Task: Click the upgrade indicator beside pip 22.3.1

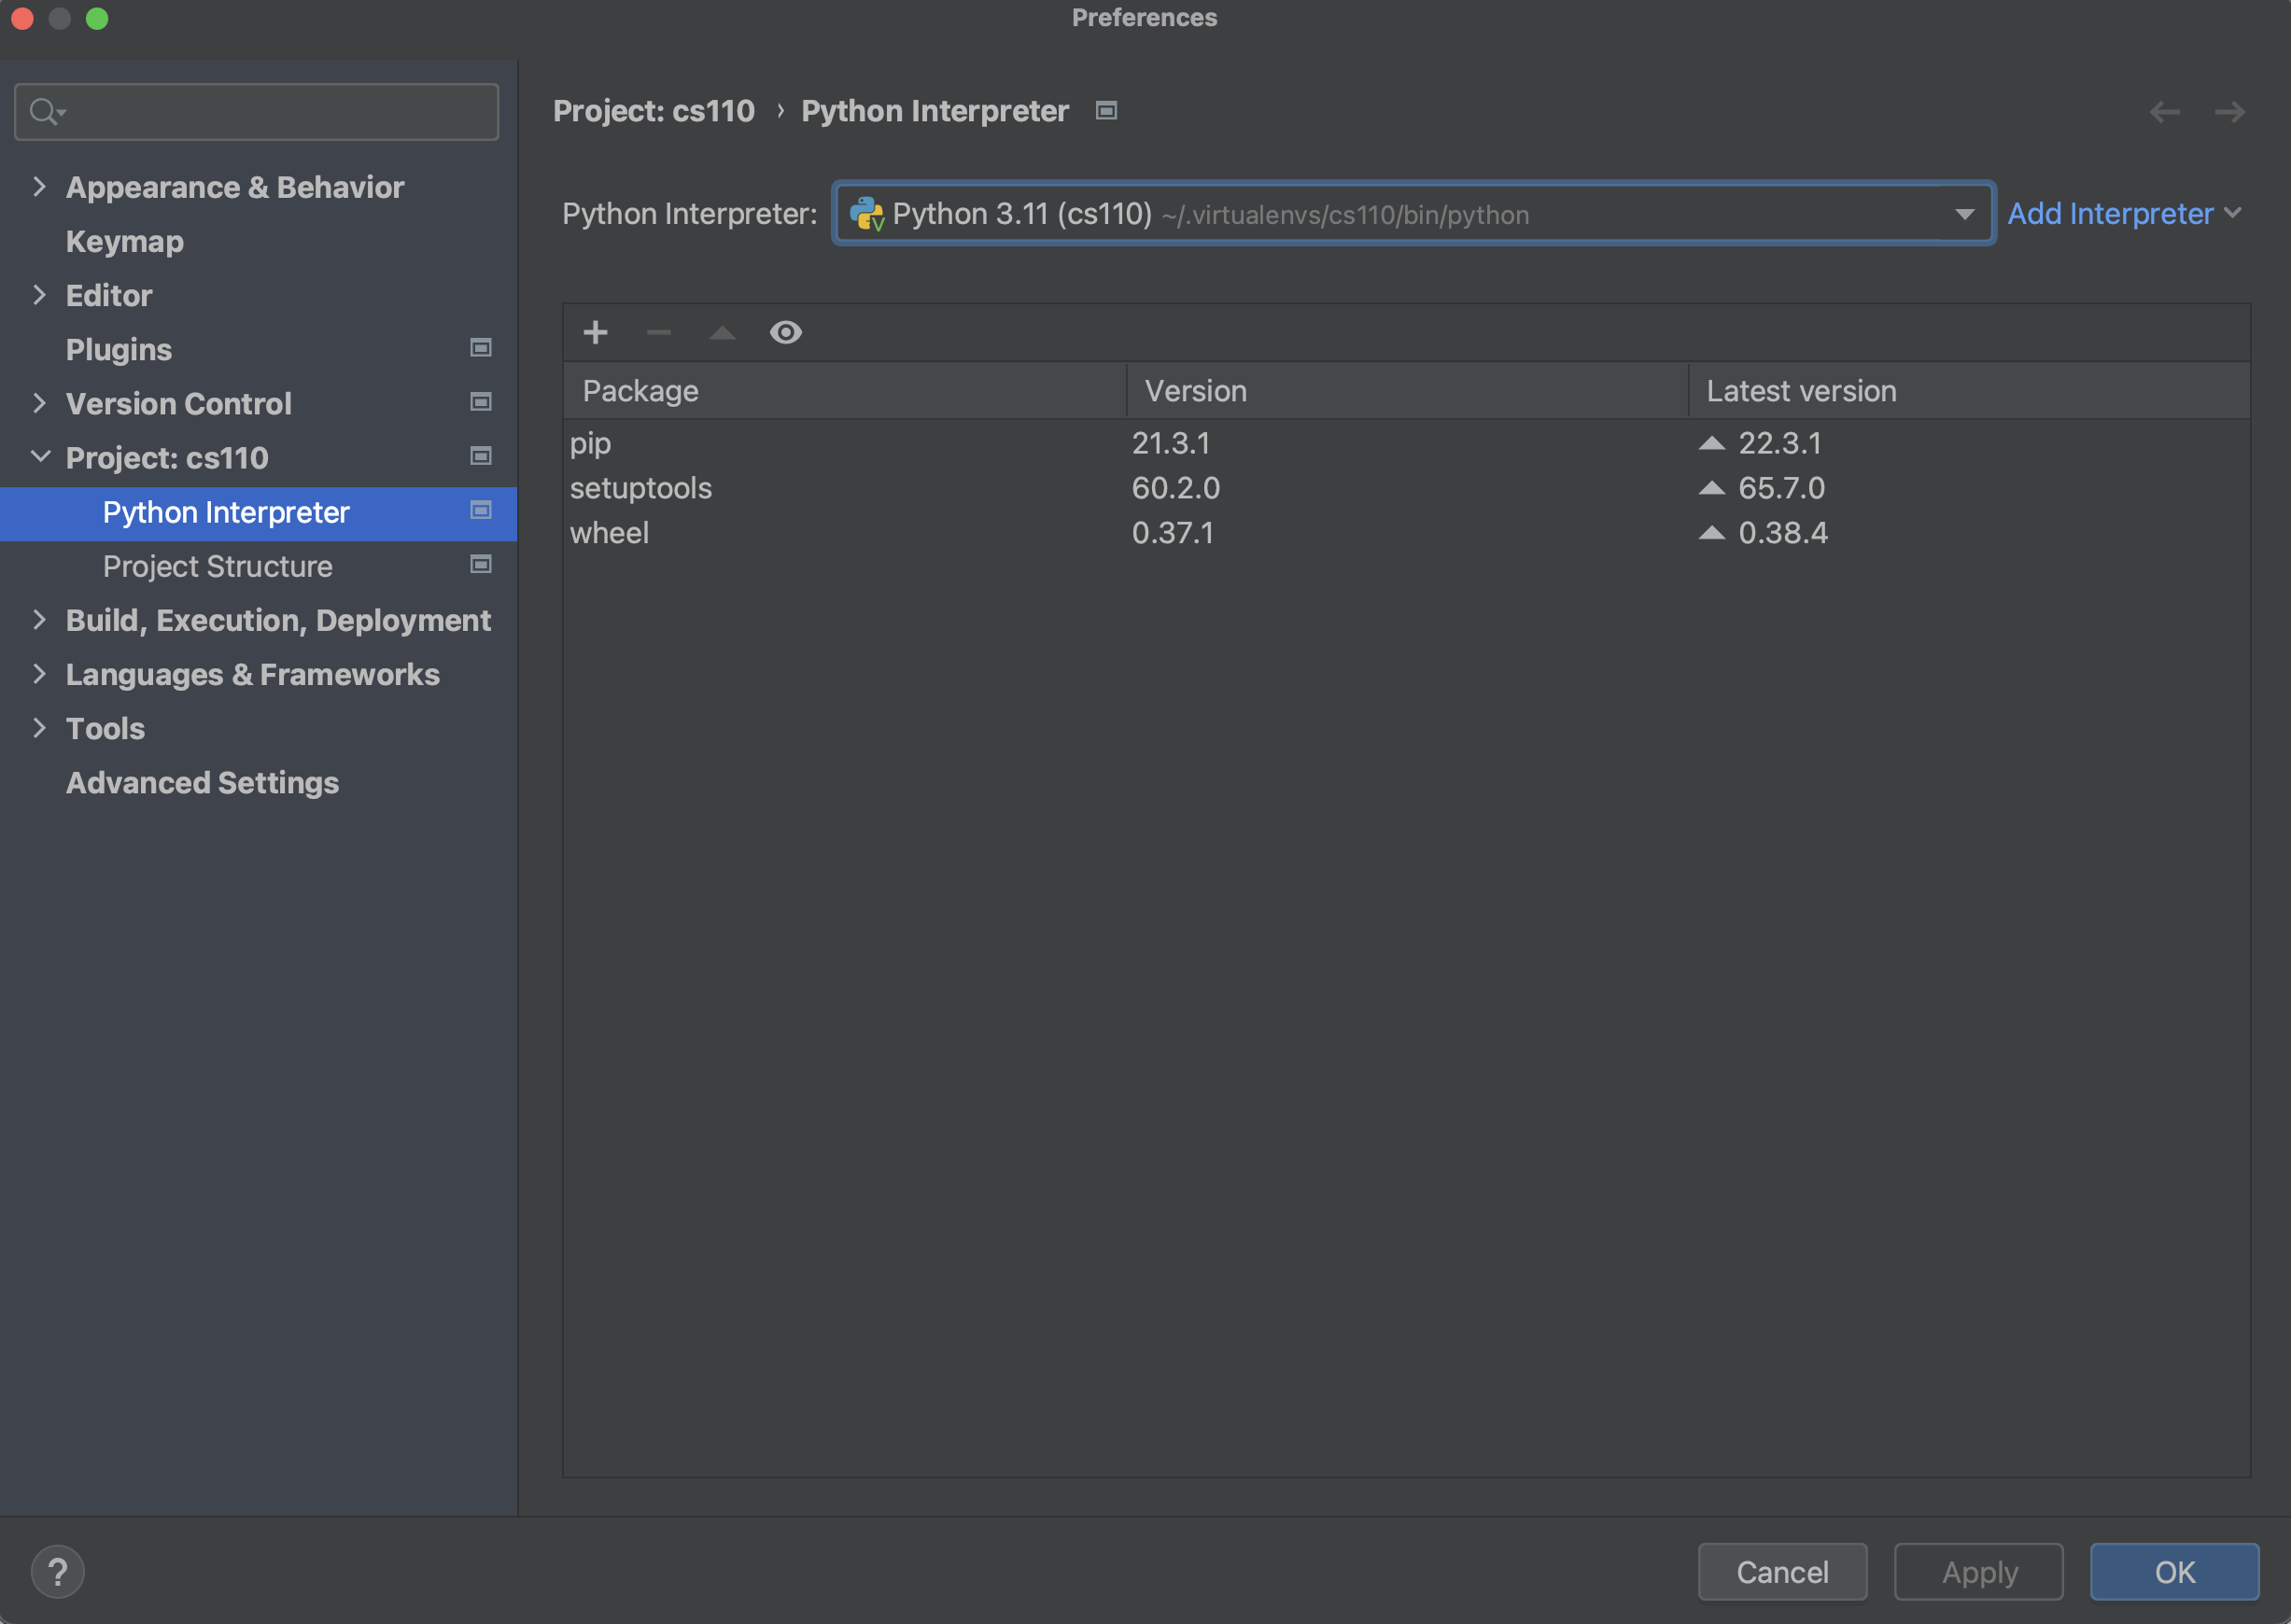Action: (x=1714, y=442)
